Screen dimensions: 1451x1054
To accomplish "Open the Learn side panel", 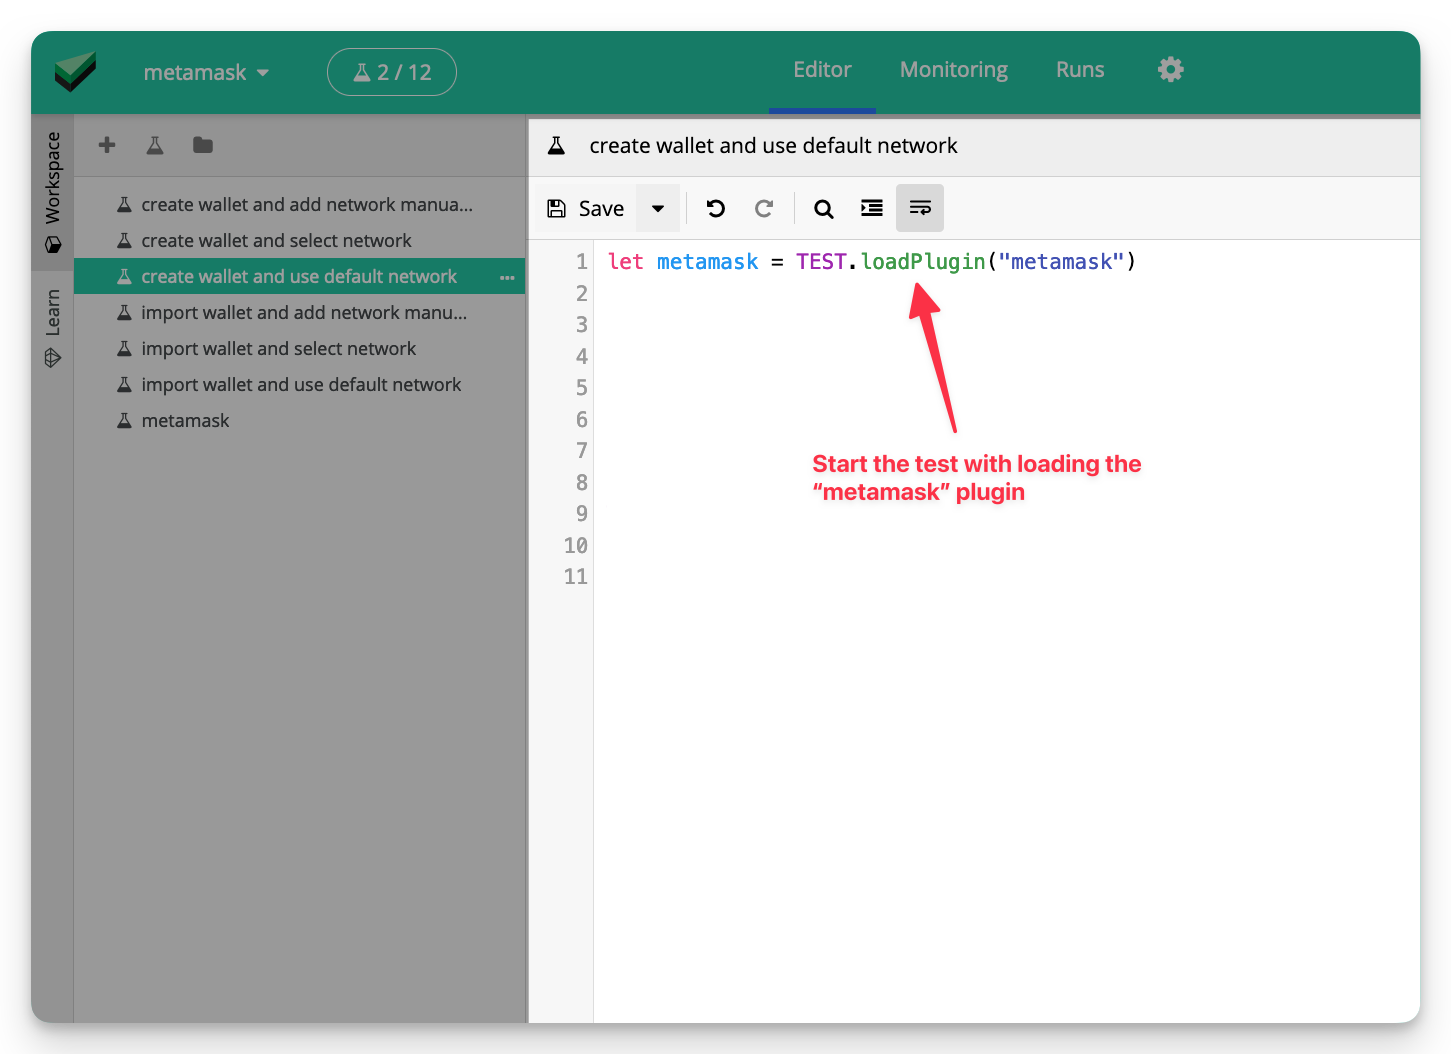I will coord(53,328).
